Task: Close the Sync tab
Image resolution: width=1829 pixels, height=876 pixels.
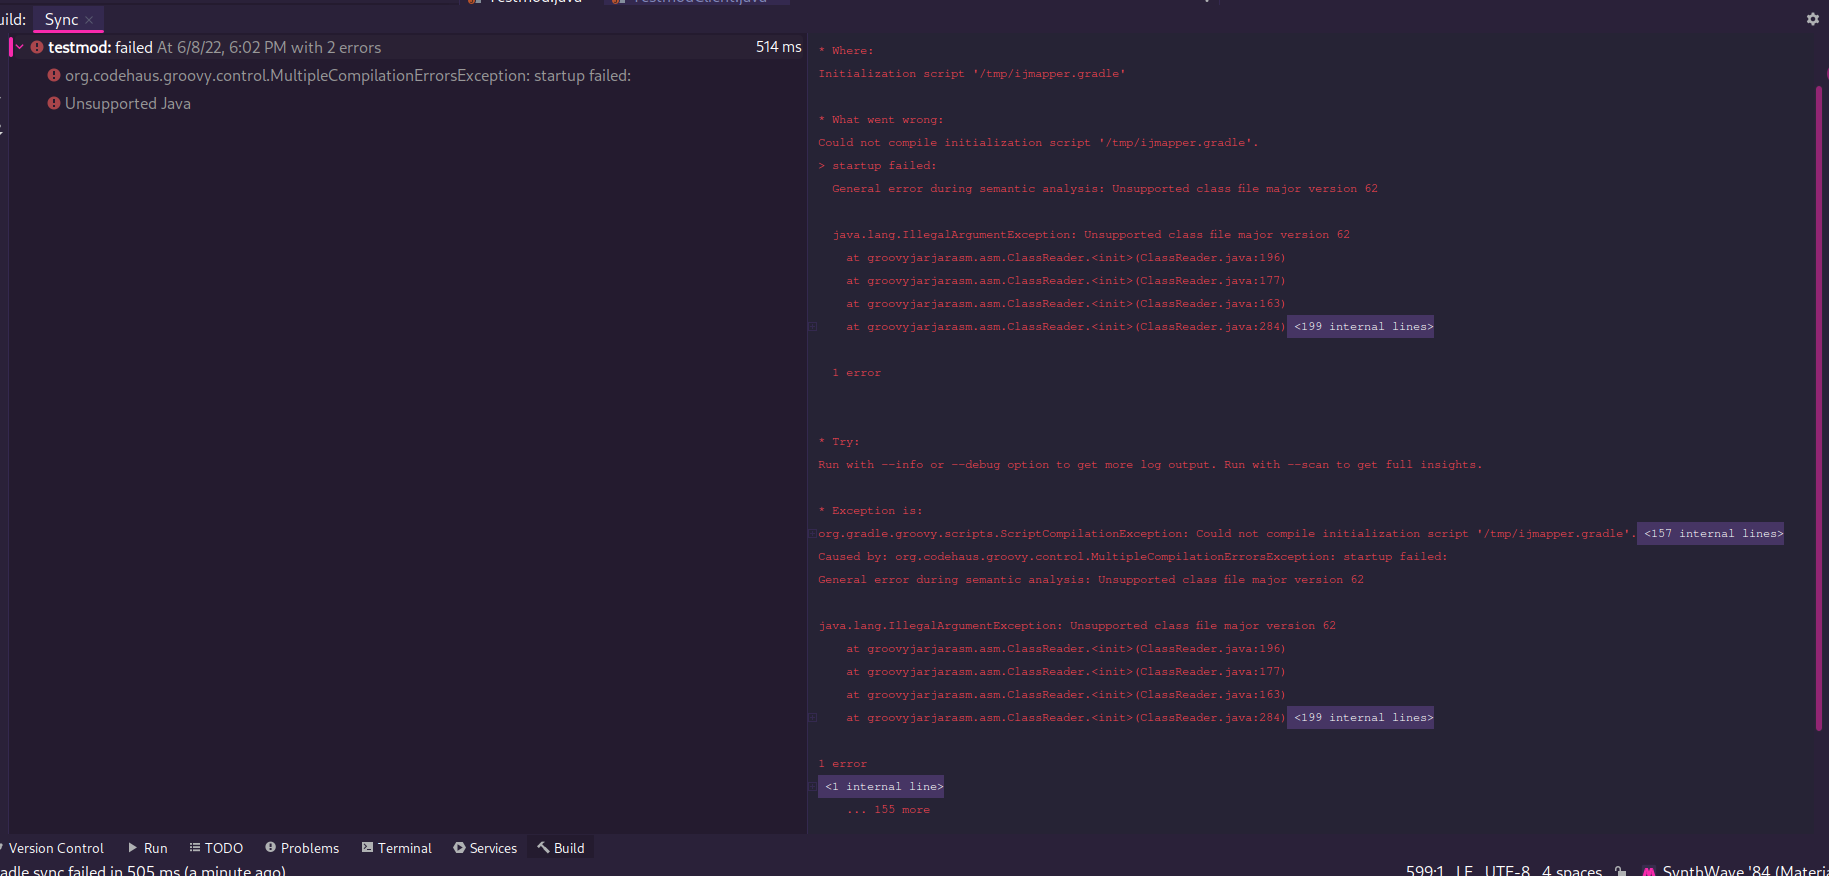Action: (x=89, y=20)
